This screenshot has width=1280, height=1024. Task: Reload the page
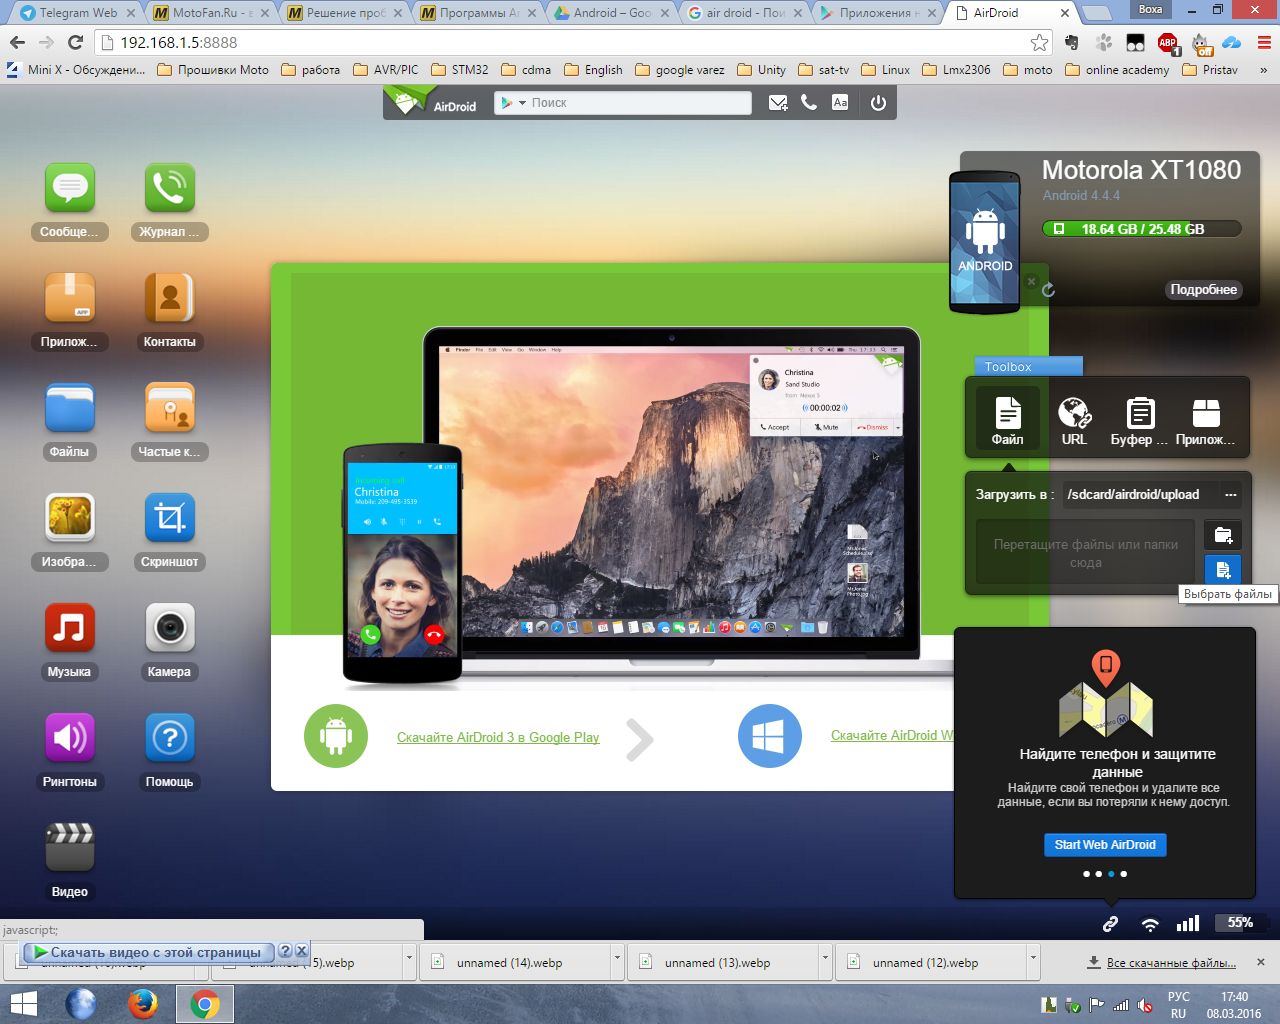click(x=75, y=42)
